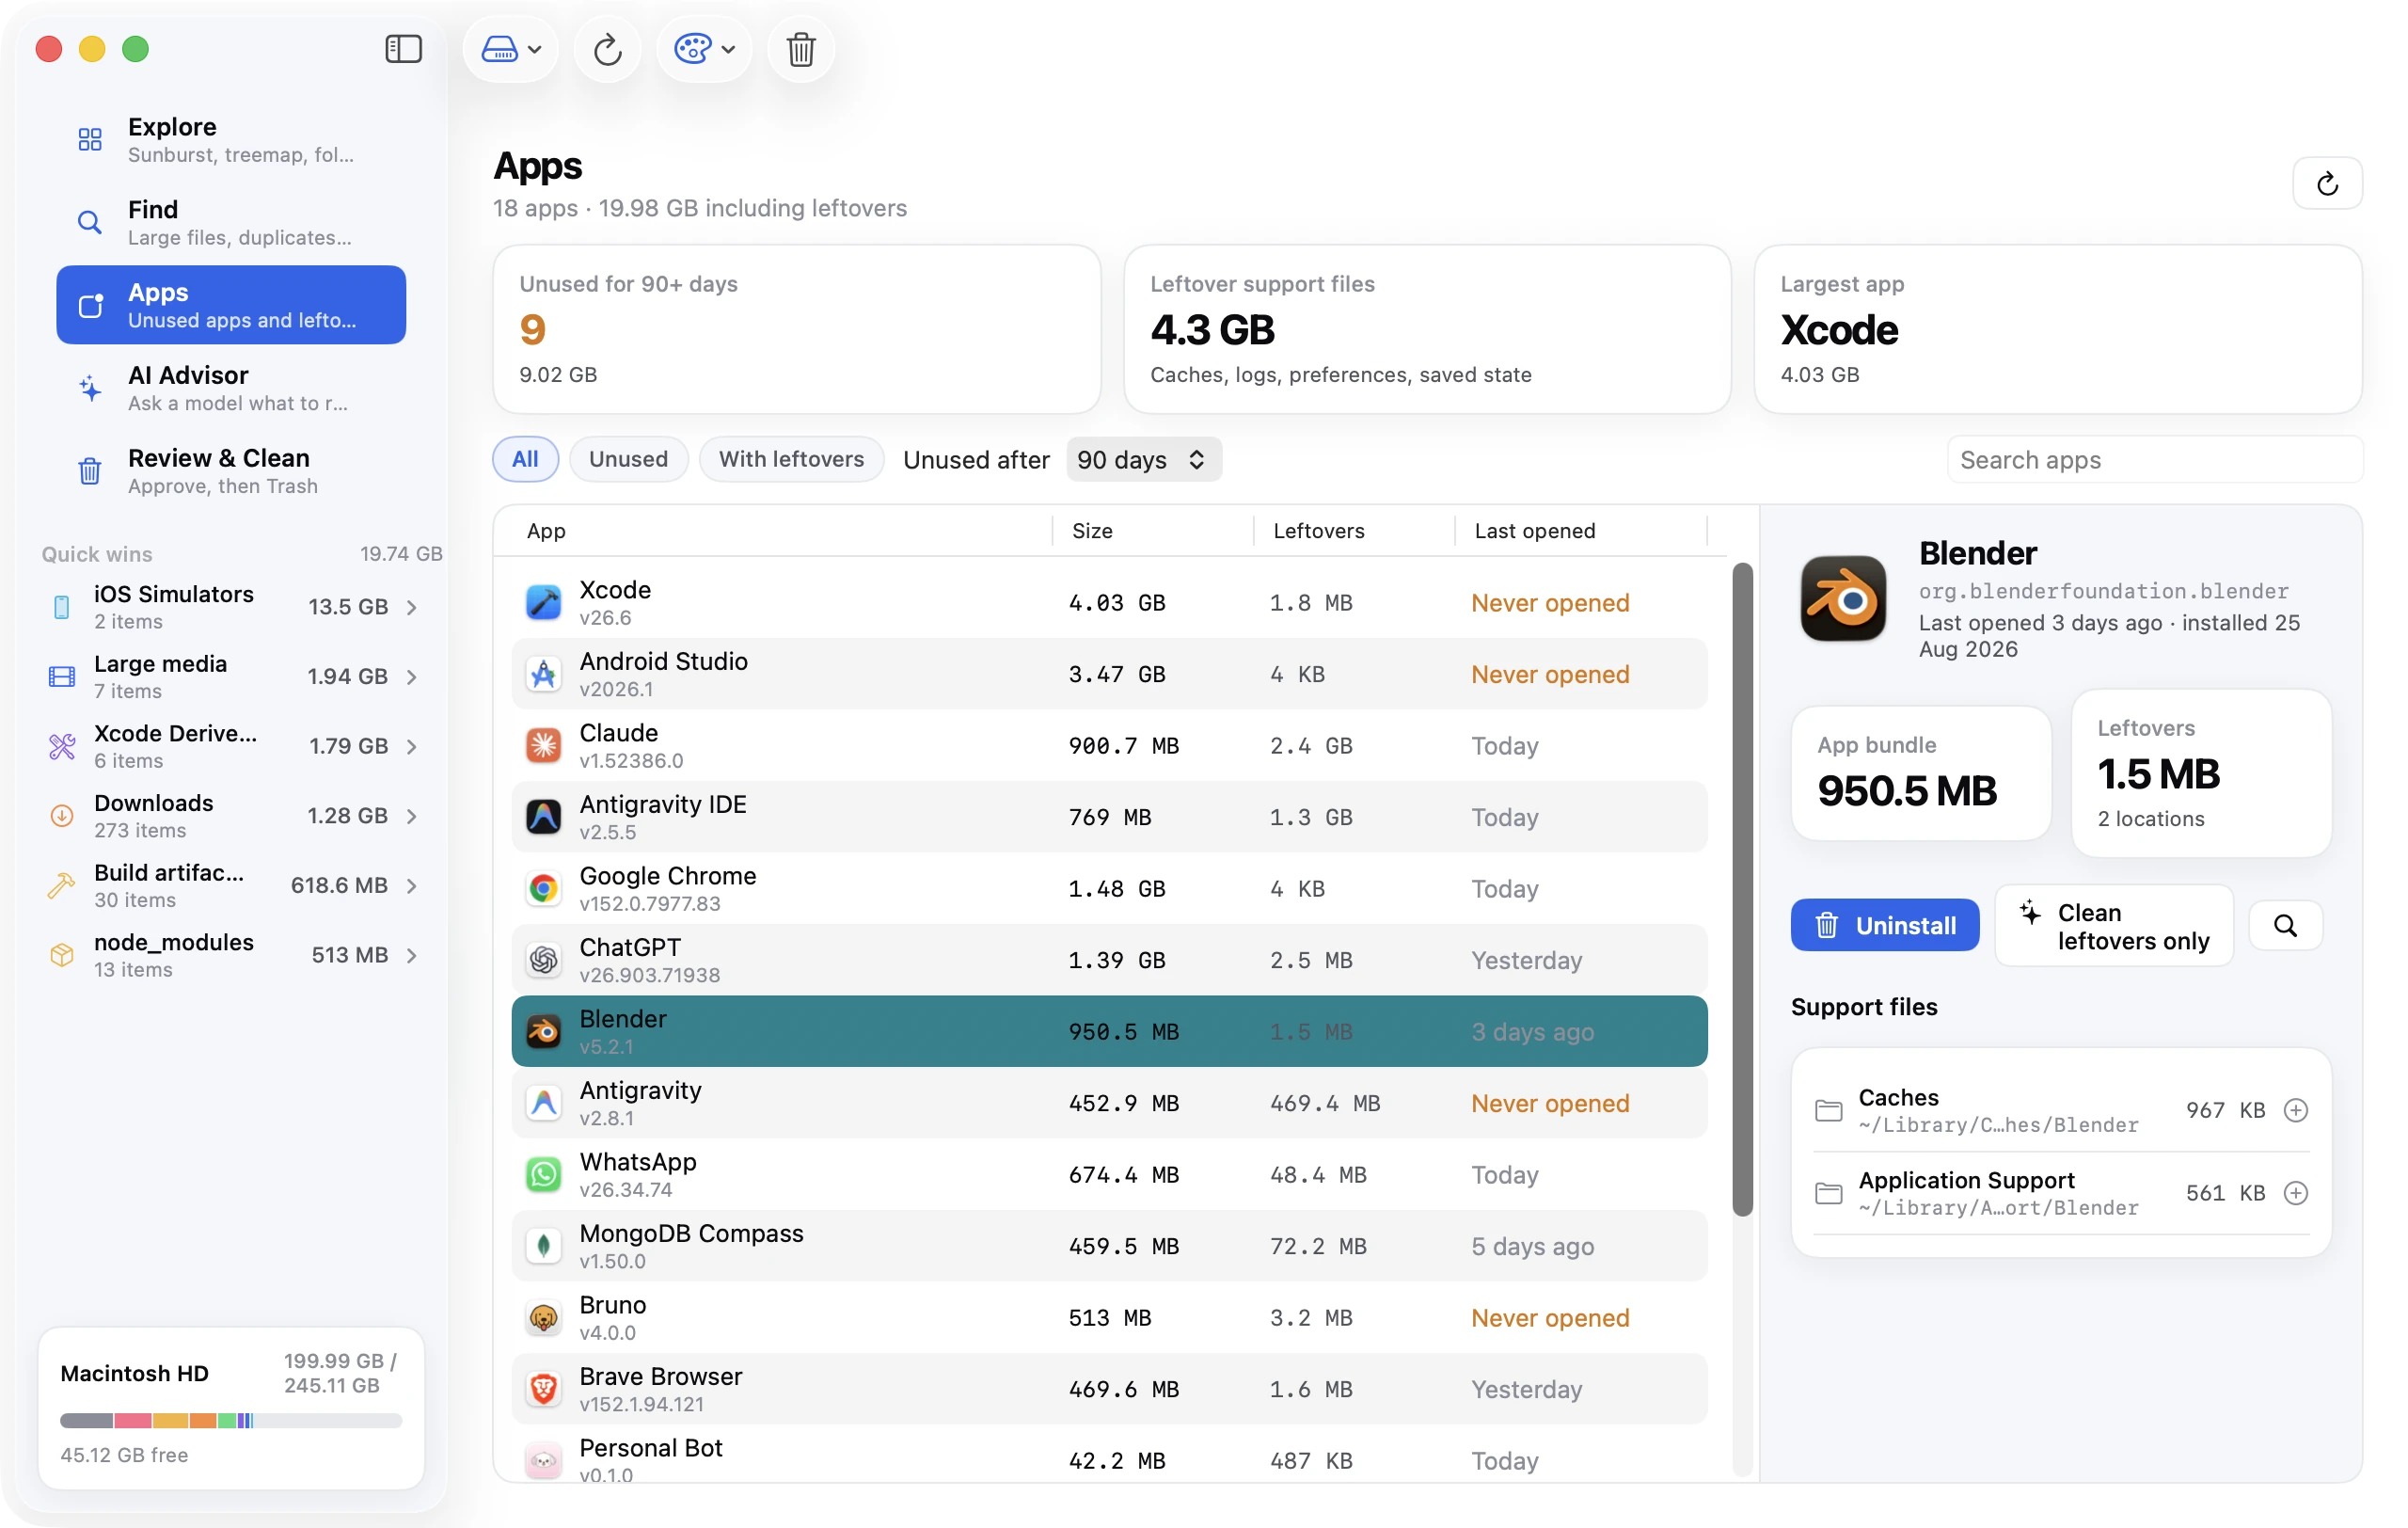This screenshot has width=2408, height=1528.
Task: Switch to the Find section
Action: [x=231, y=222]
